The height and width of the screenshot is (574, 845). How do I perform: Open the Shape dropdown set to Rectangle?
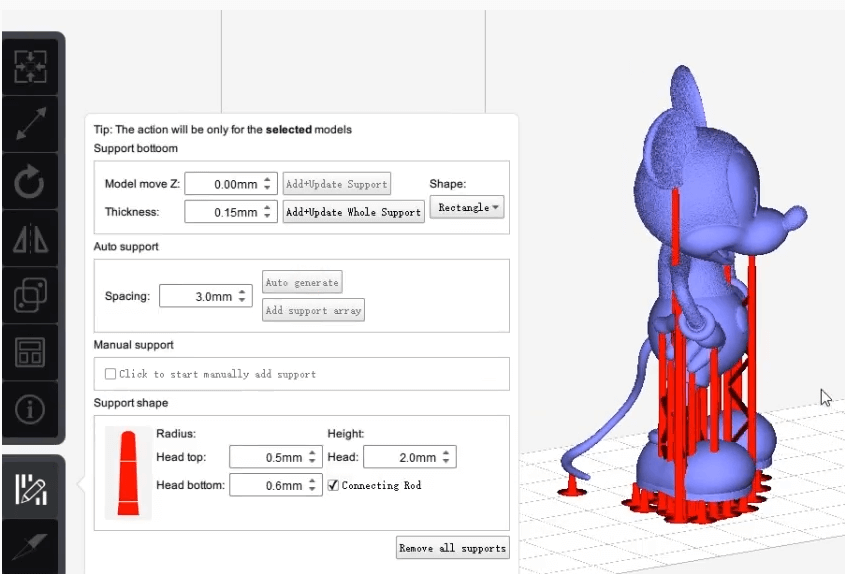[x=467, y=208]
